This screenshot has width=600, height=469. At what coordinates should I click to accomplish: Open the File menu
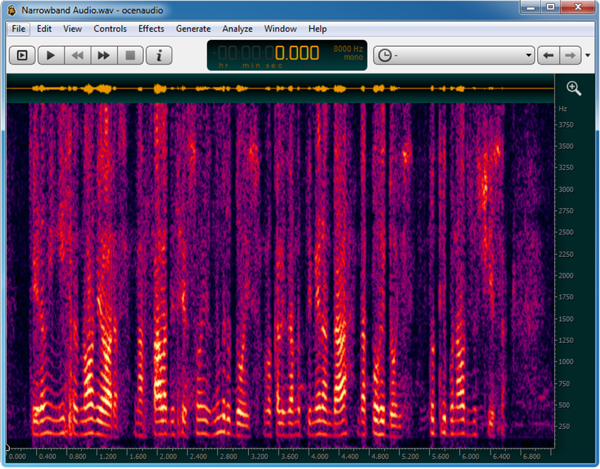click(x=18, y=29)
